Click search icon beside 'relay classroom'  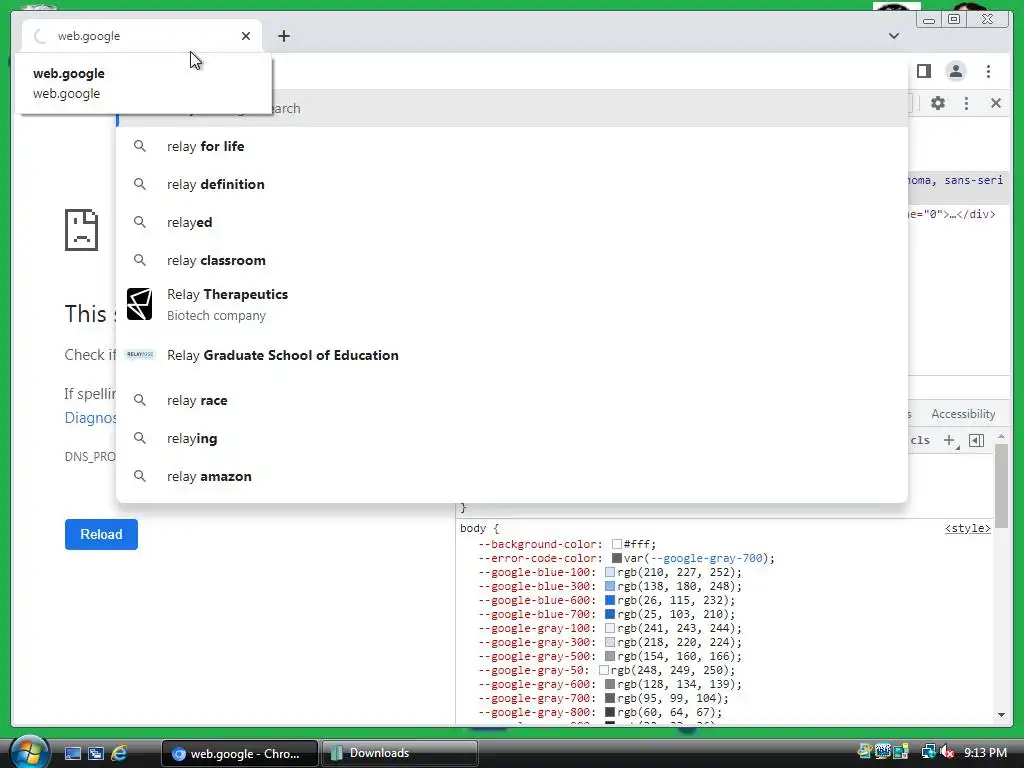click(x=140, y=260)
